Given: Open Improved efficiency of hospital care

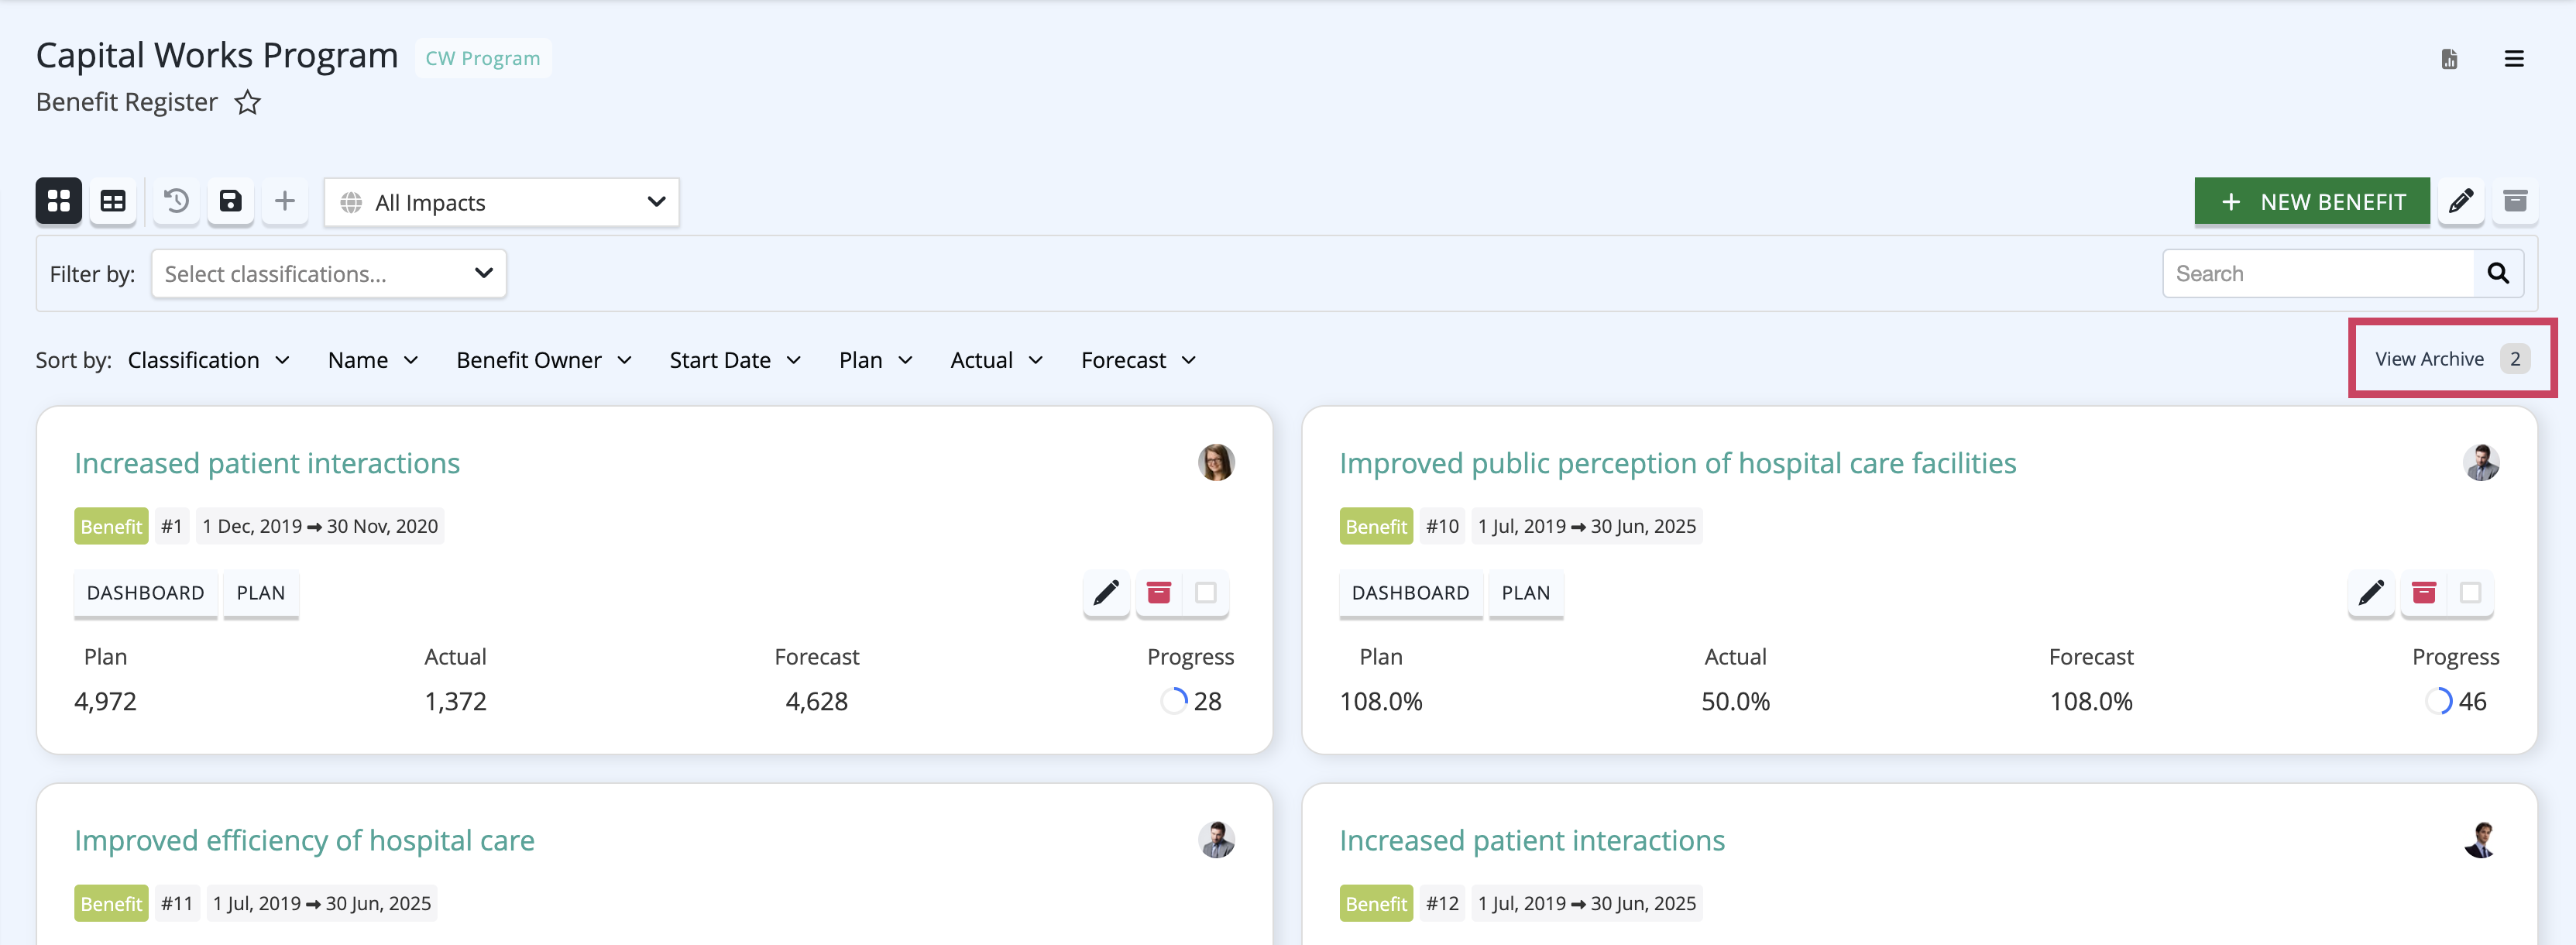Looking at the screenshot, I should [304, 840].
